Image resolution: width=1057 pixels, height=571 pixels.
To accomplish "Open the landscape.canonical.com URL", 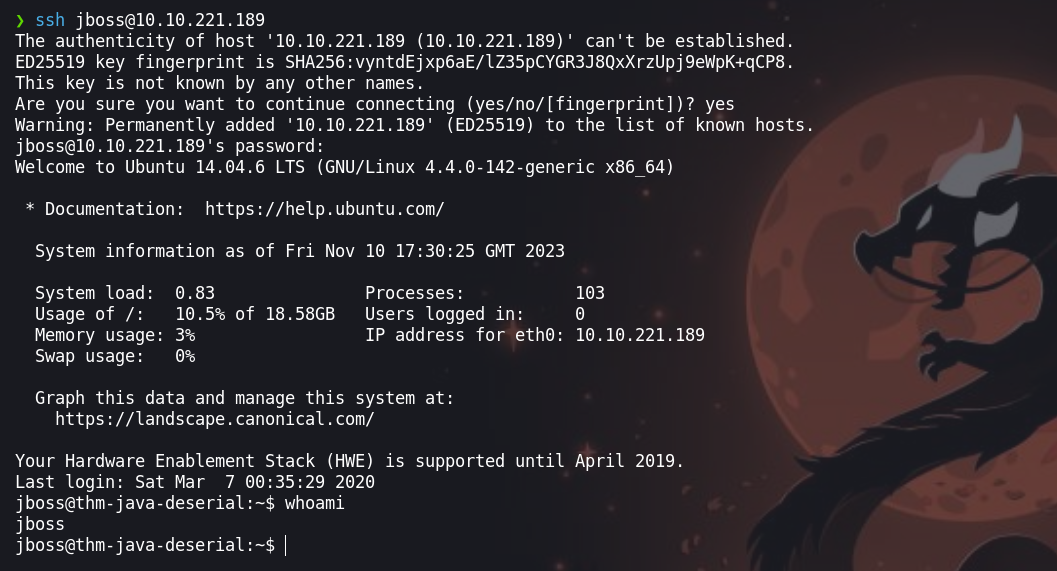I will click(214, 419).
